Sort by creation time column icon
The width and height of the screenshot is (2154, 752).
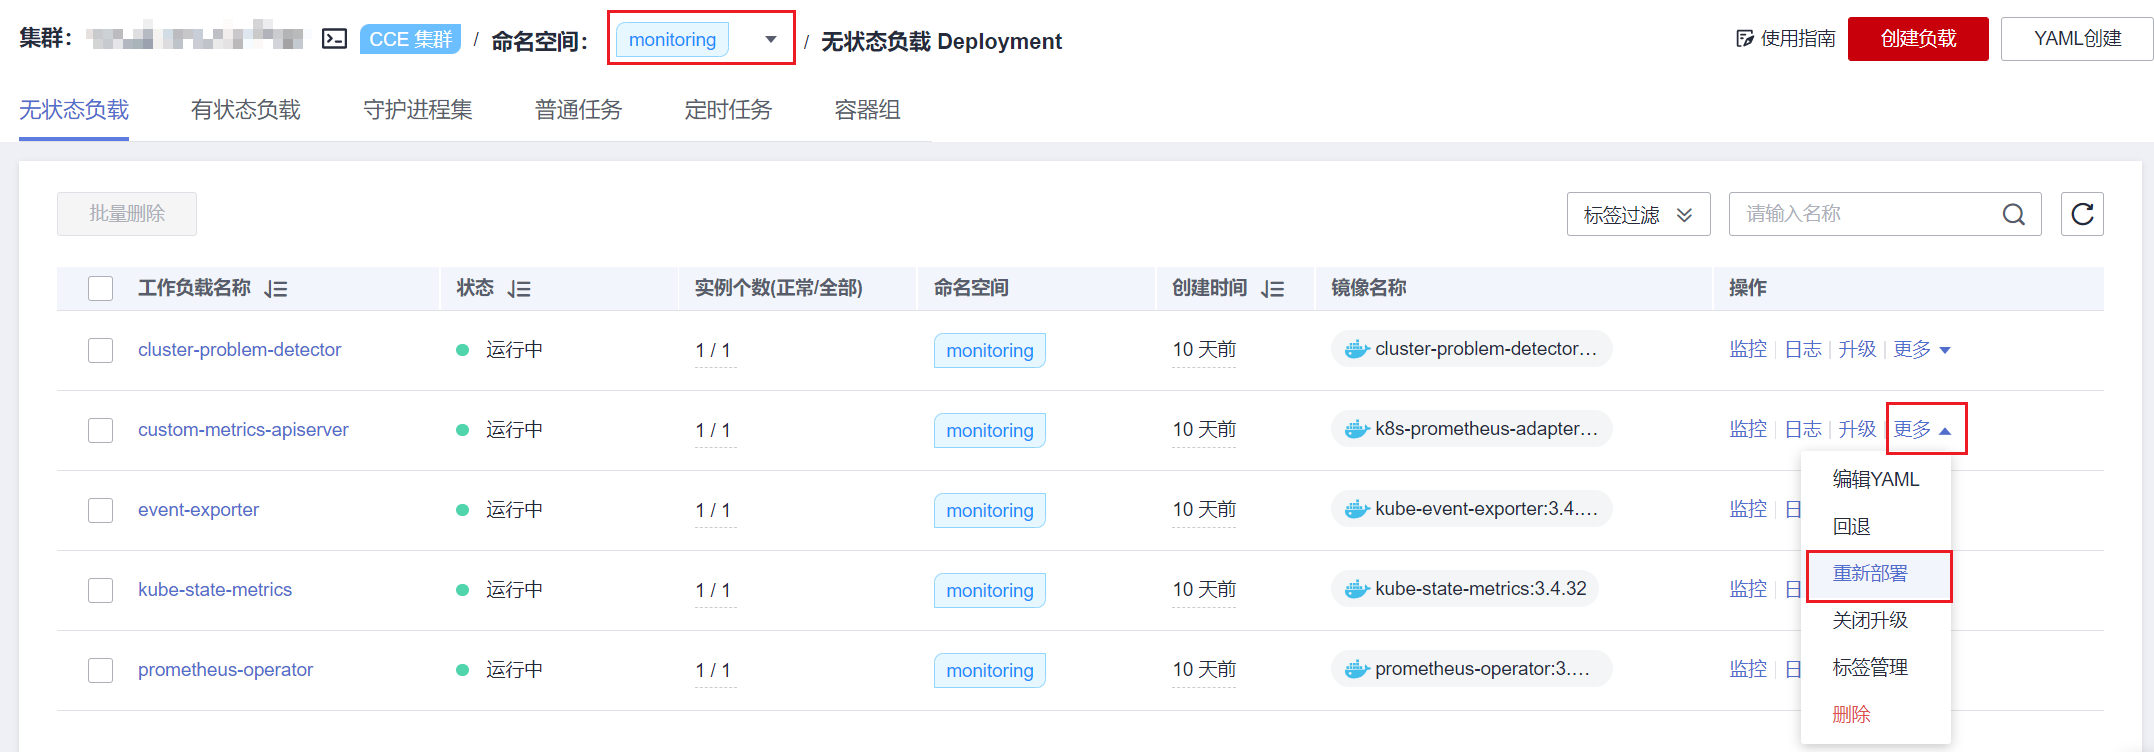[1272, 289]
